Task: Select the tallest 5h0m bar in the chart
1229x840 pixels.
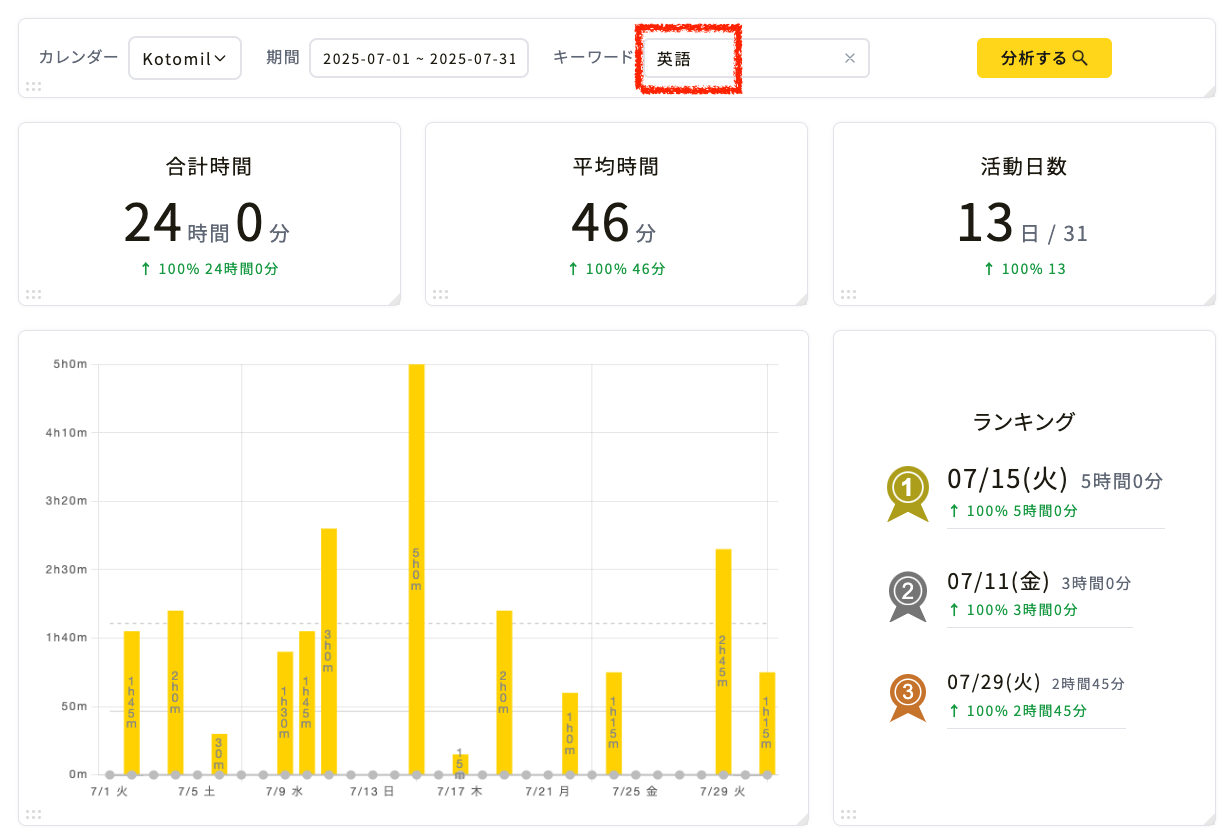Action: pyautogui.click(x=416, y=569)
